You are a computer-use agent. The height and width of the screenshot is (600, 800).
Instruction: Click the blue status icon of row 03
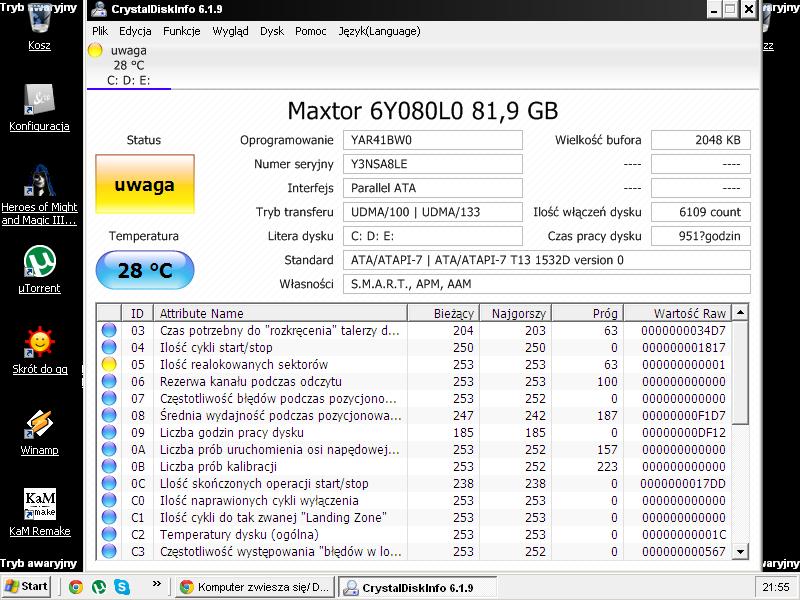click(109, 330)
